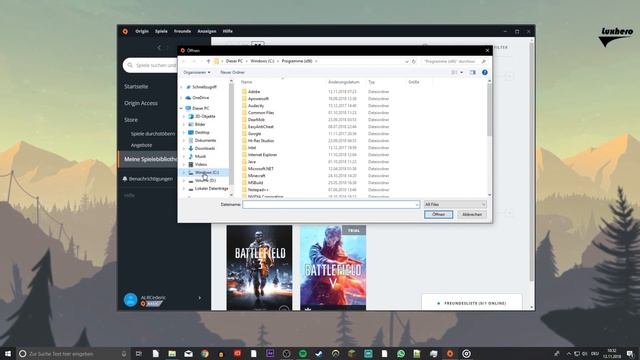Click the view options icon in dialog toolbar
Screen dimensions: 640x360
tap(454, 72)
